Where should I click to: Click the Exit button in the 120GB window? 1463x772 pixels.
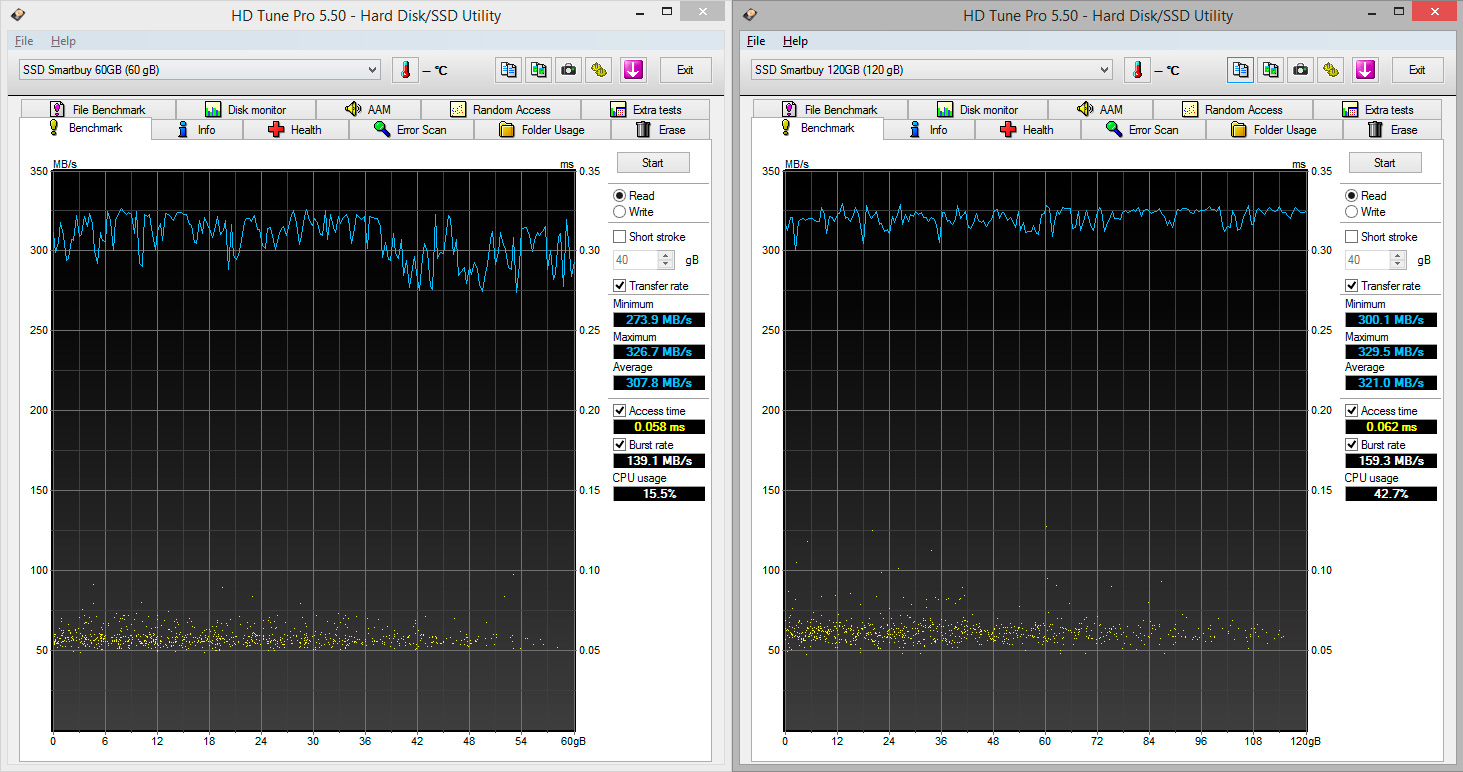[1417, 70]
